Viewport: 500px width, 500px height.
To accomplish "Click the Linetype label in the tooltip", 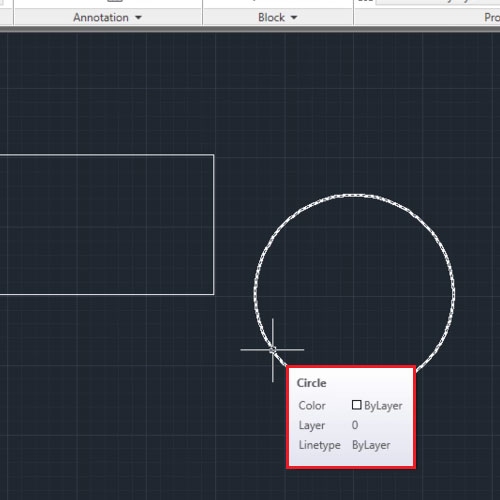I will click(319, 445).
